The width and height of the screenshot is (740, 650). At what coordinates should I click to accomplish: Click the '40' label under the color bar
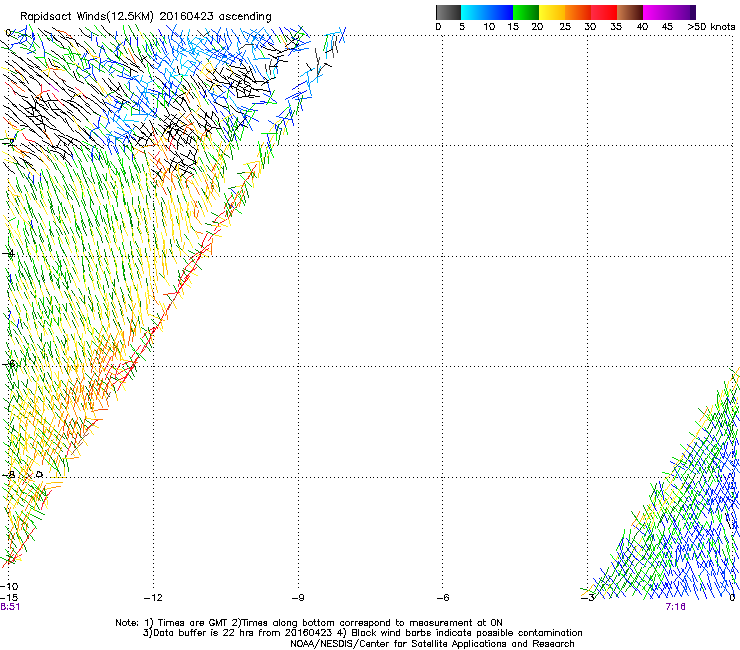(x=642, y=27)
